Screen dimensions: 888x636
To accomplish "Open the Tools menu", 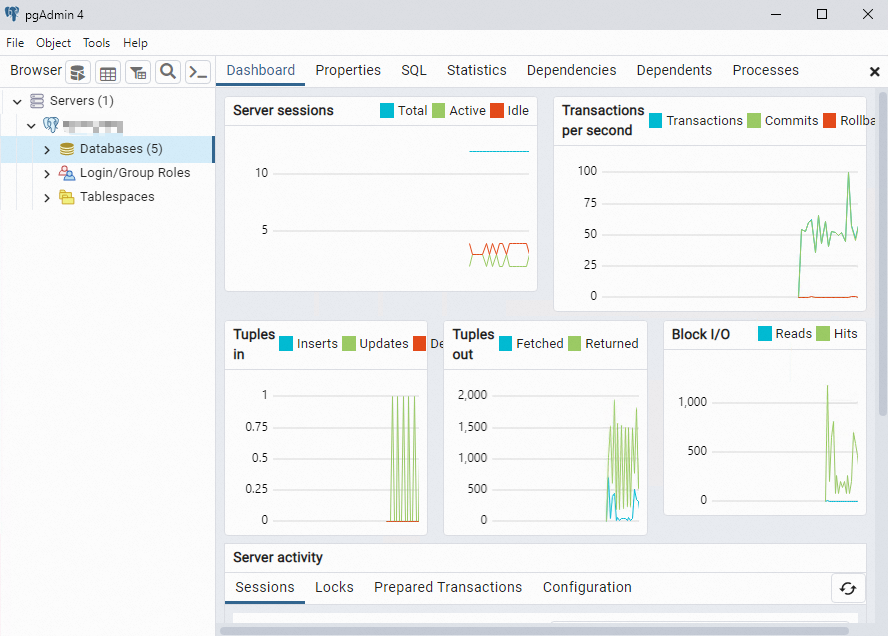I will pos(96,43).
